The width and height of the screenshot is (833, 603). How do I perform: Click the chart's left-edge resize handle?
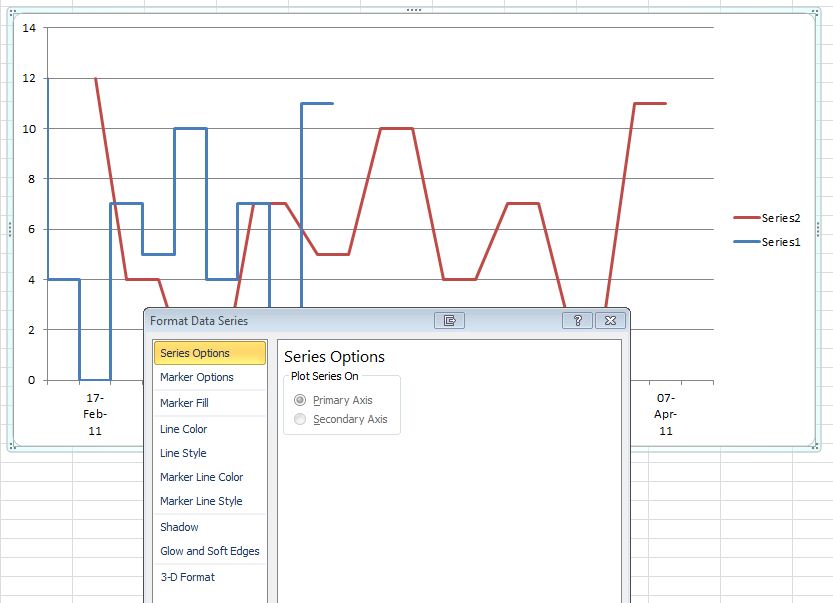[9, 228]
